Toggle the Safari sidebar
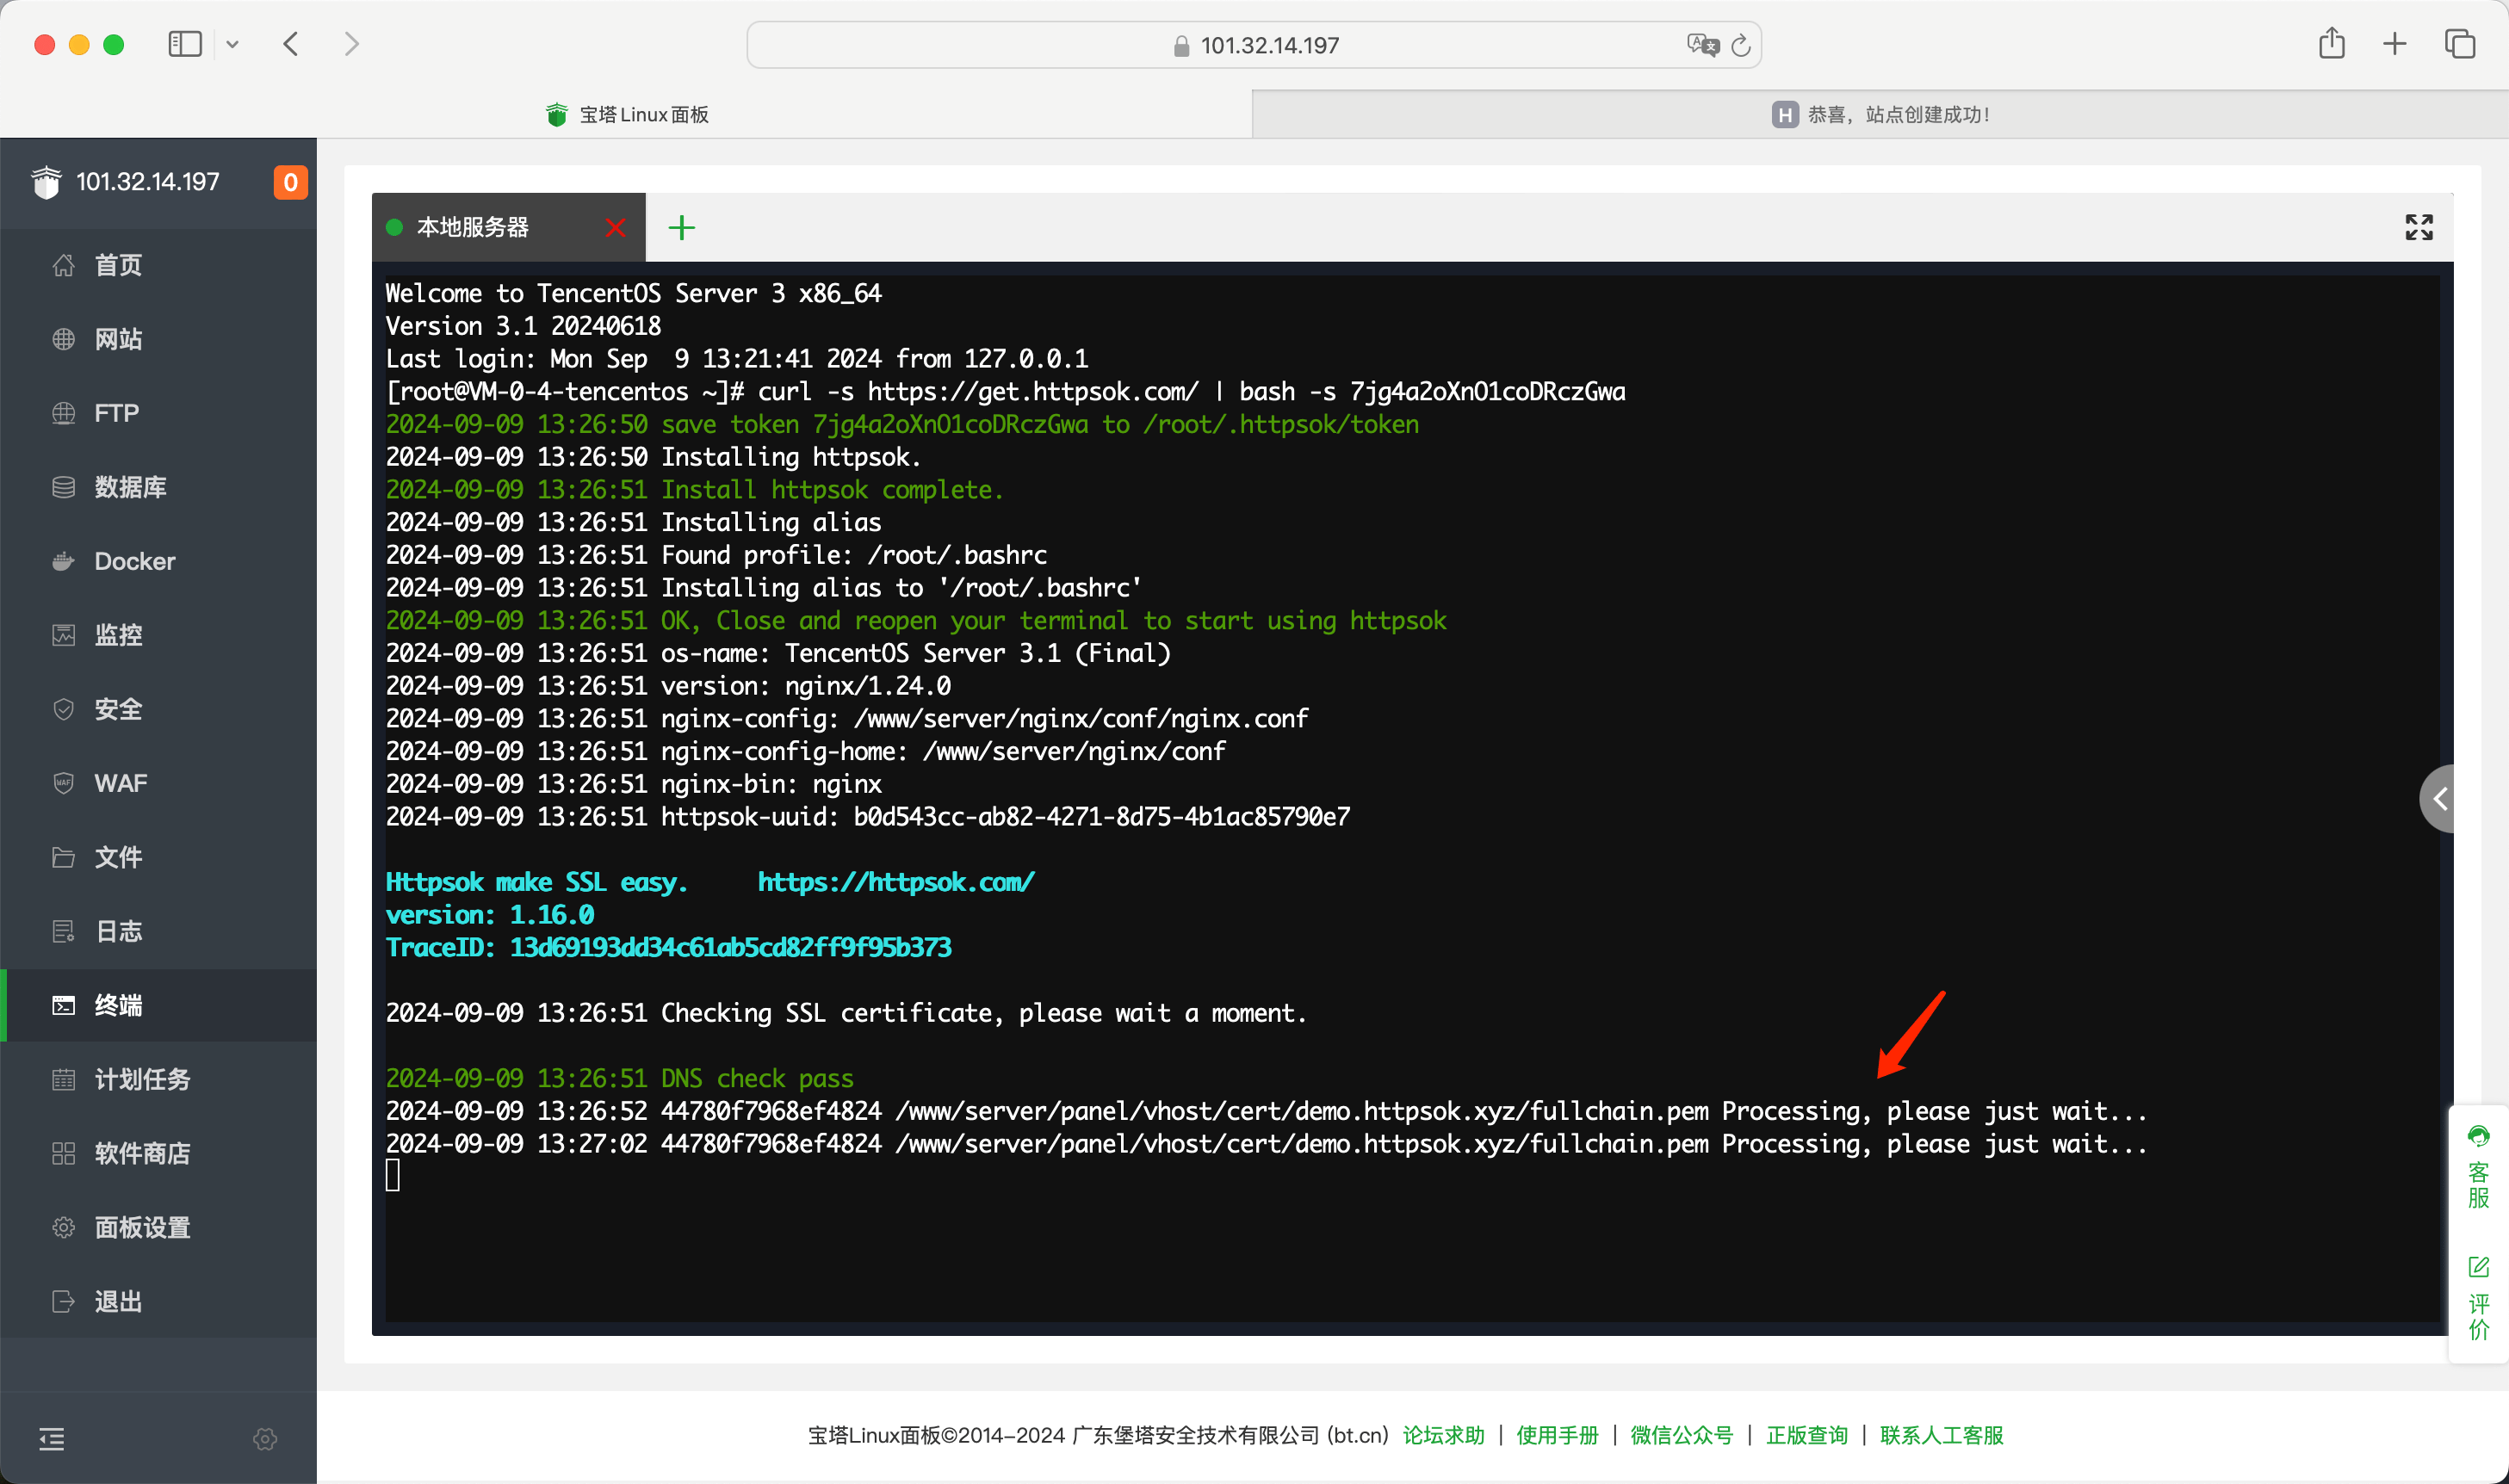Viewport: 2509px width, 1484px height. 185,44
